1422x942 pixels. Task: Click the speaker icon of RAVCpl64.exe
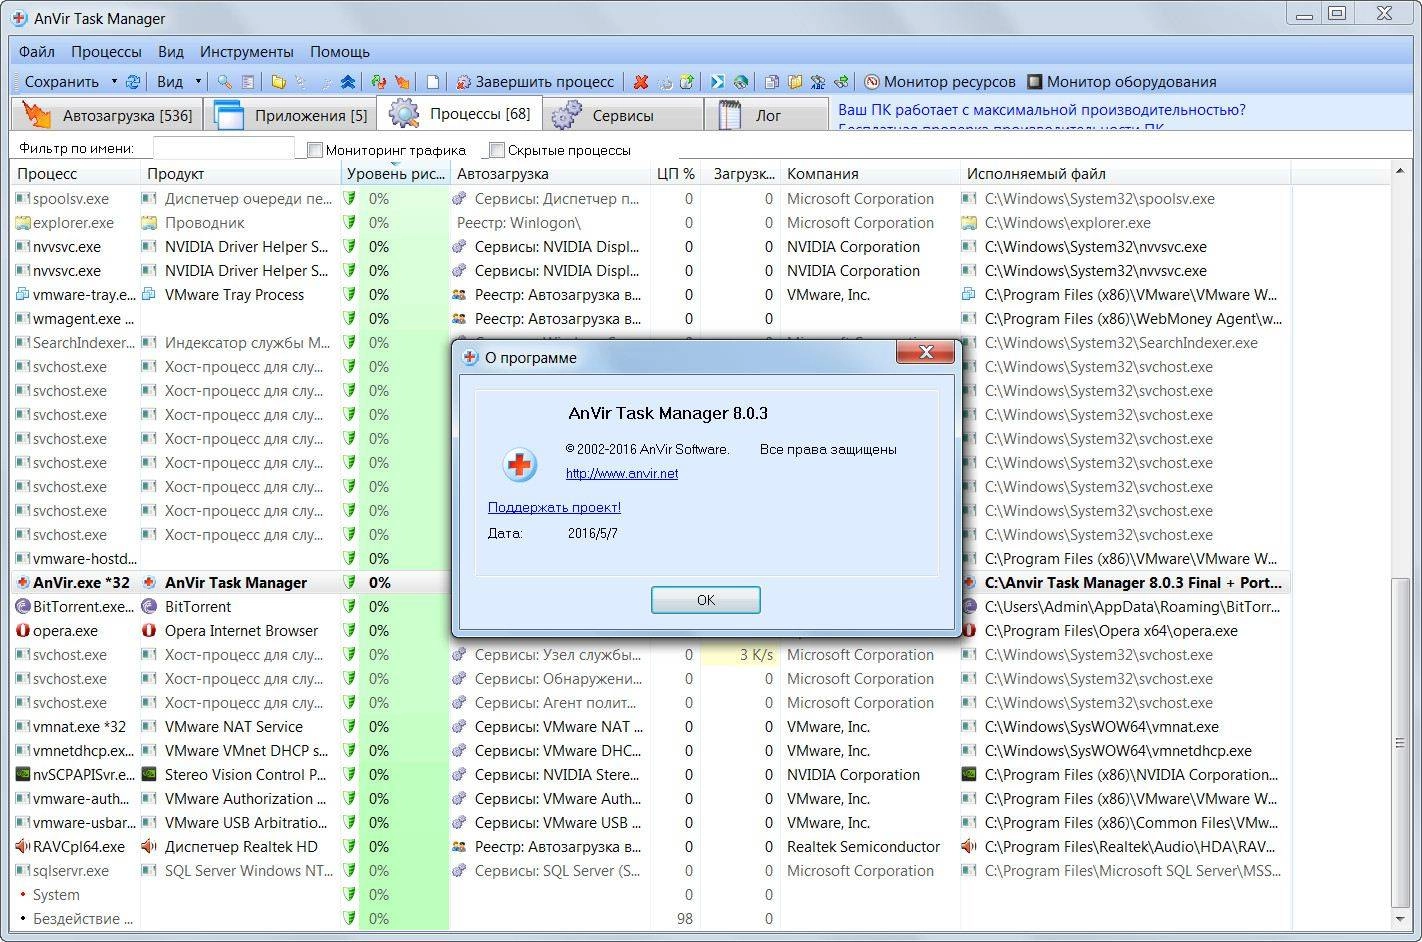(23, 847)
